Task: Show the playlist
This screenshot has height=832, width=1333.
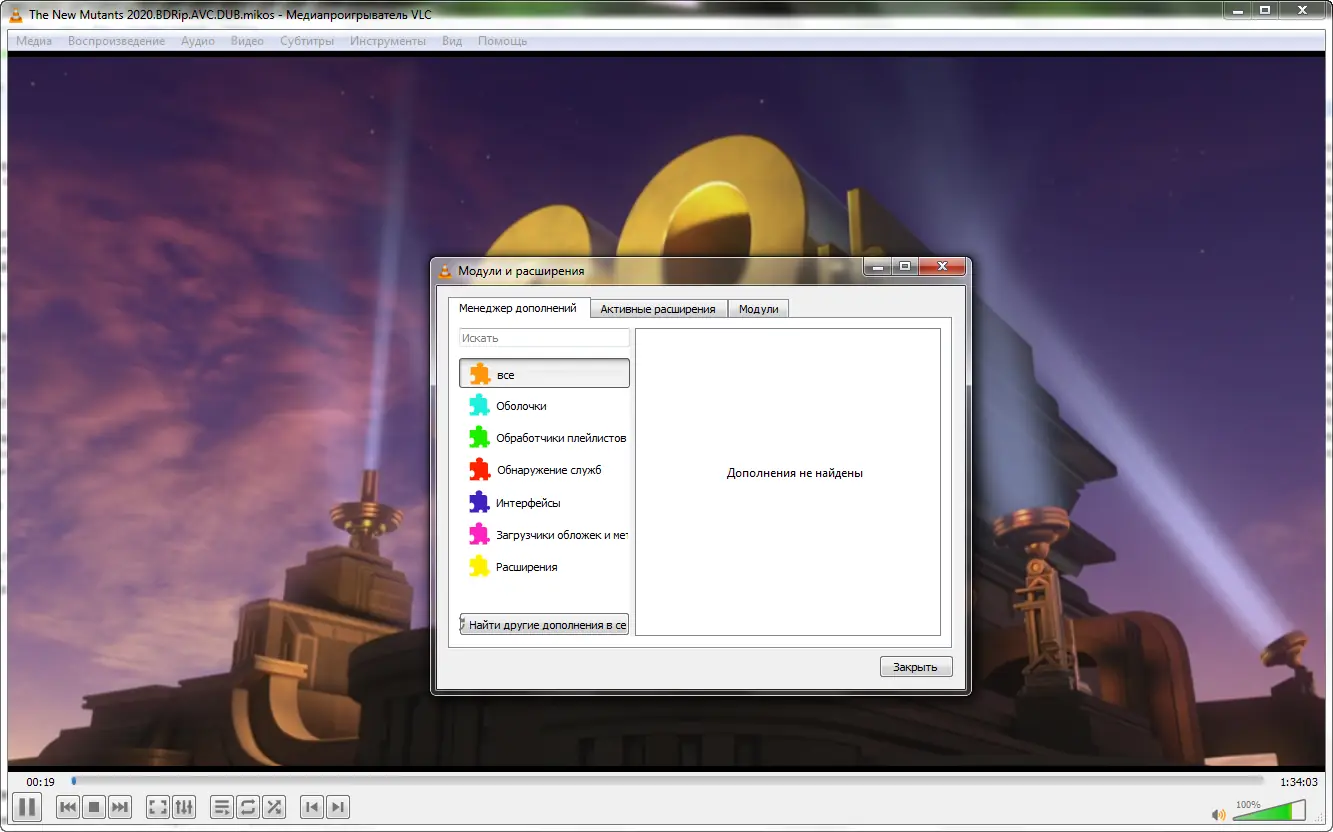Action: (221, 807)
